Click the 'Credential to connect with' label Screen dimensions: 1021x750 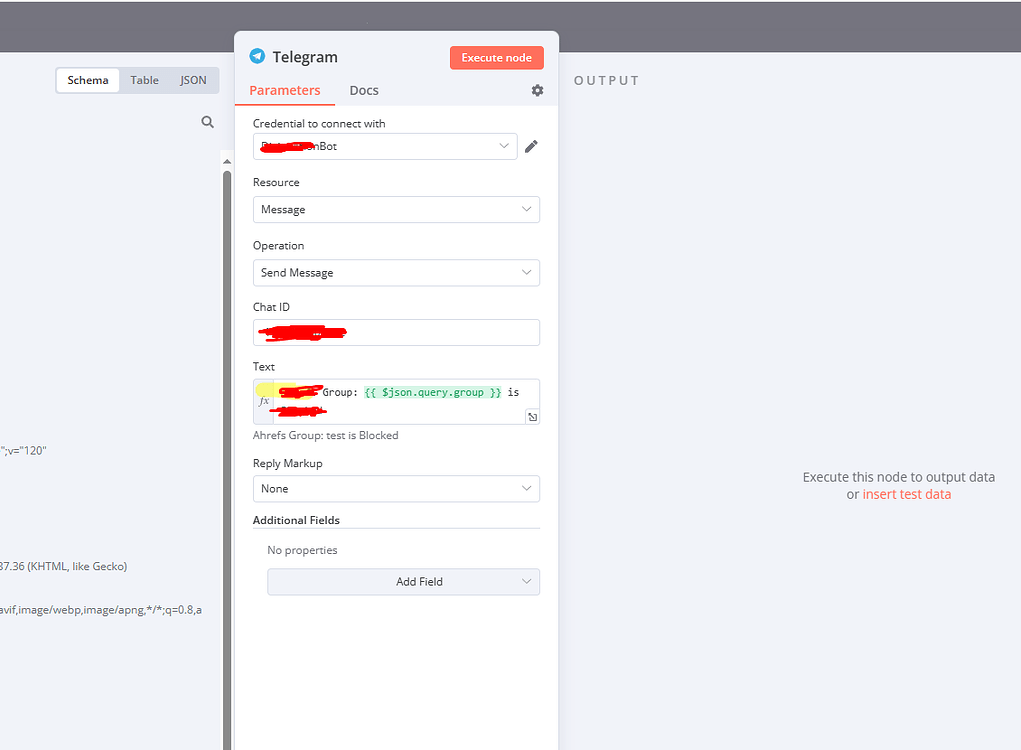point(319,124)
